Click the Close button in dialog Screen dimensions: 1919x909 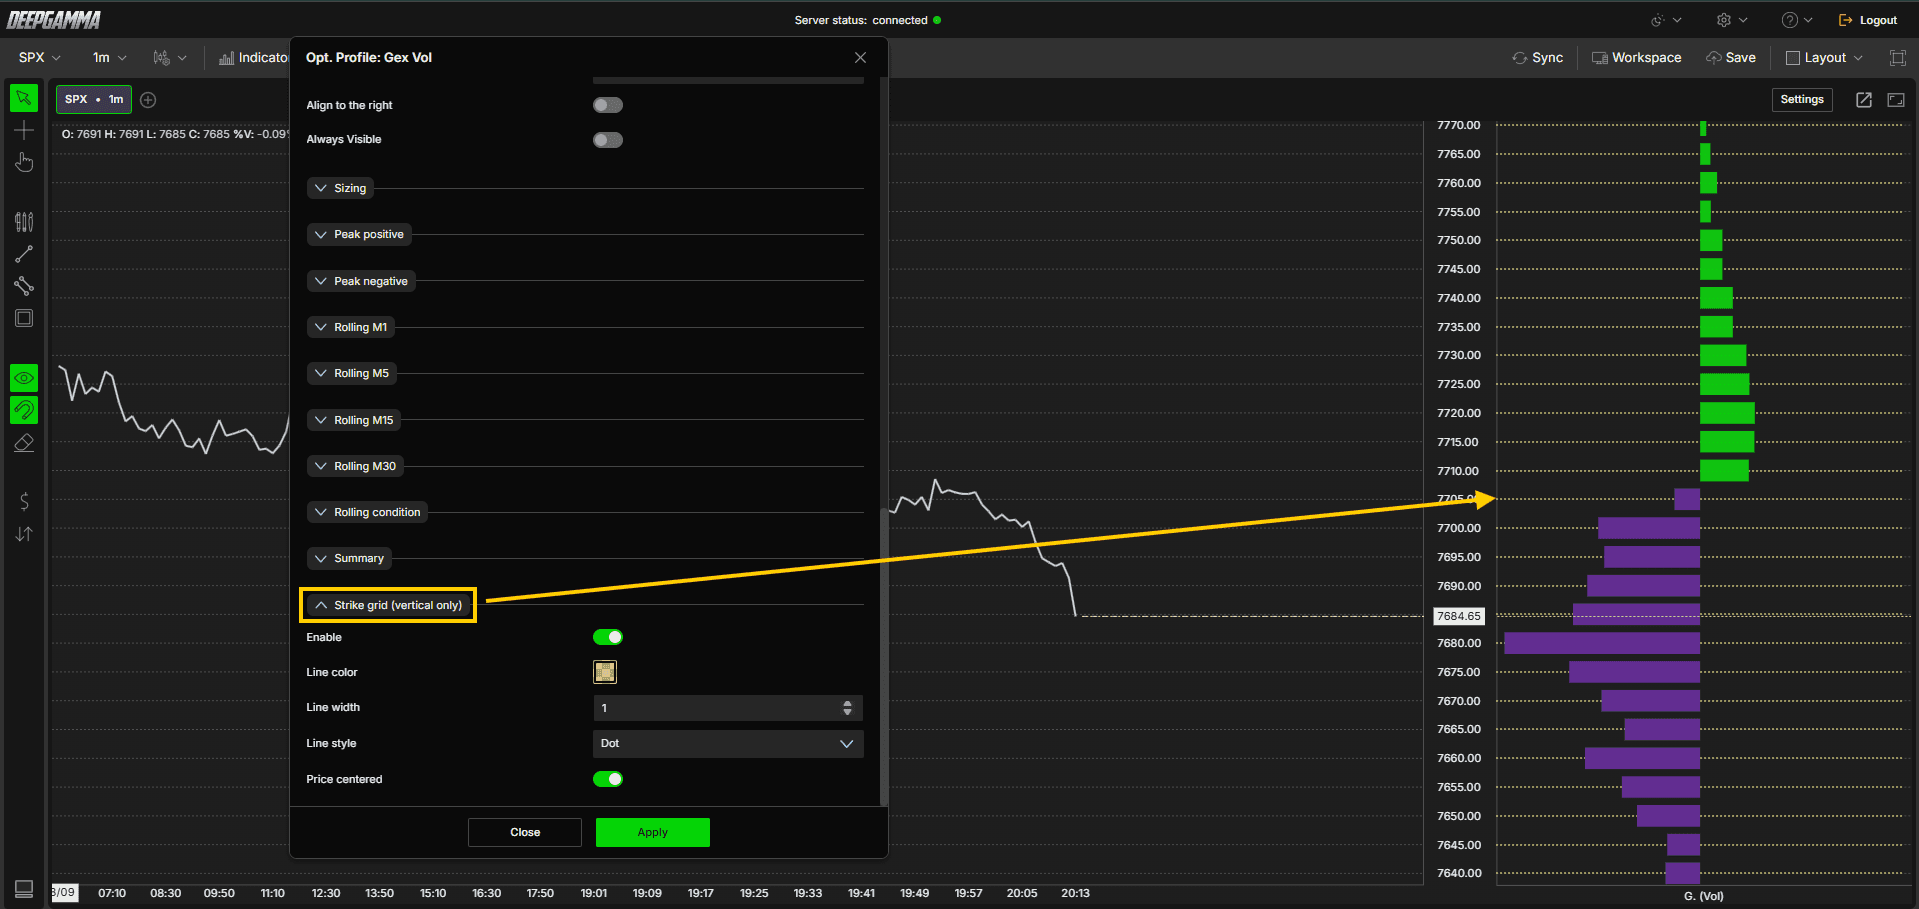pos(525,832)
